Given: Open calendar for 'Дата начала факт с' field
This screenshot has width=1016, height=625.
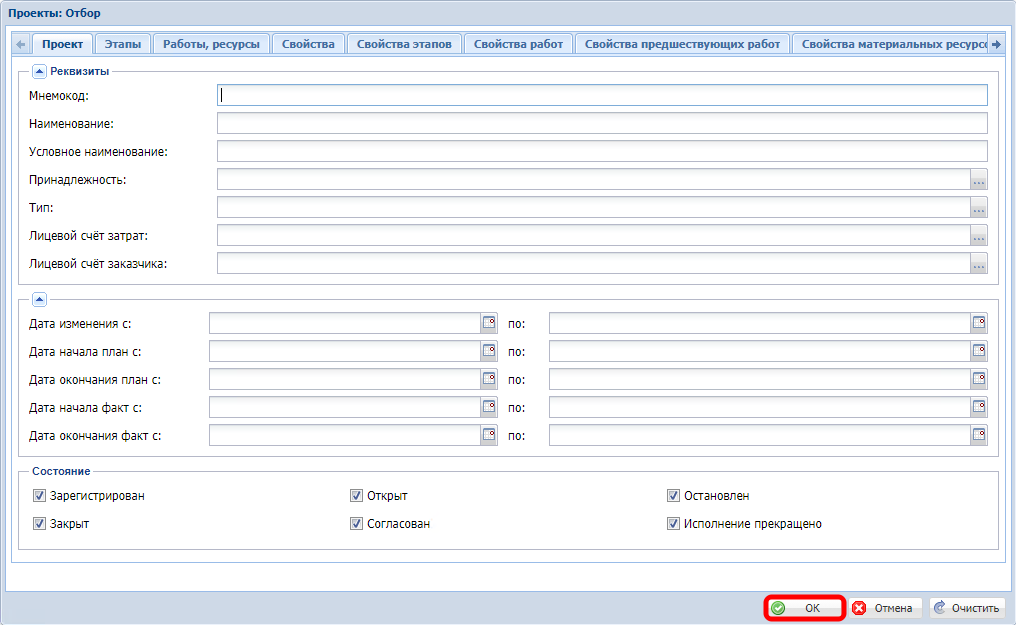Looking at the screenshot, I should pos(489,407).
